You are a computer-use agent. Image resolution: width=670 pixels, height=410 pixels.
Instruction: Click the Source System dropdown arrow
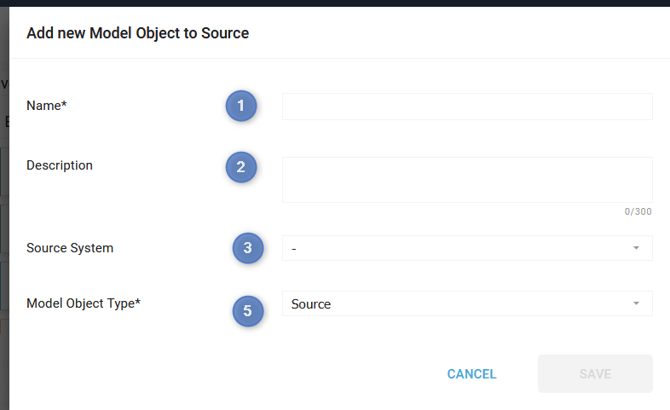[636, 248]
